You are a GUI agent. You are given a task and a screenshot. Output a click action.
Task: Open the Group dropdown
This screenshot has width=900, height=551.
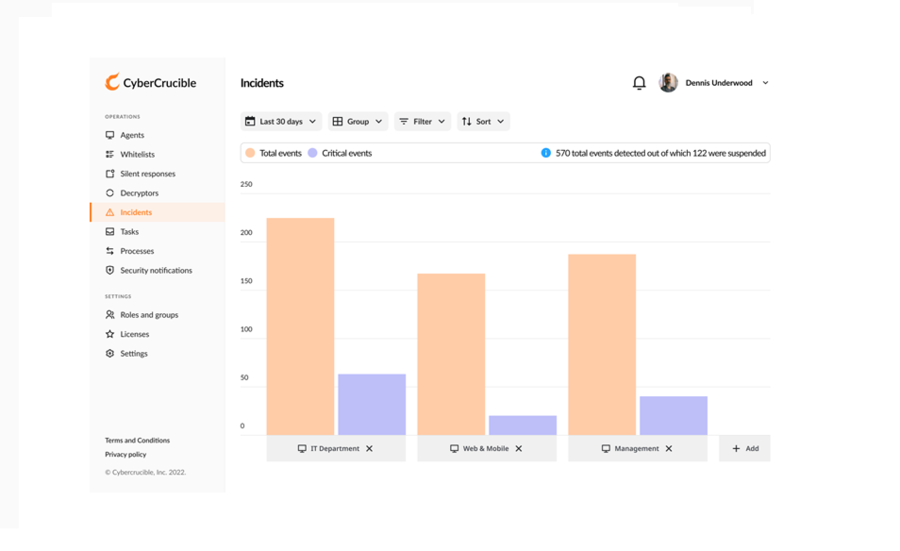(x=357, y=121)
